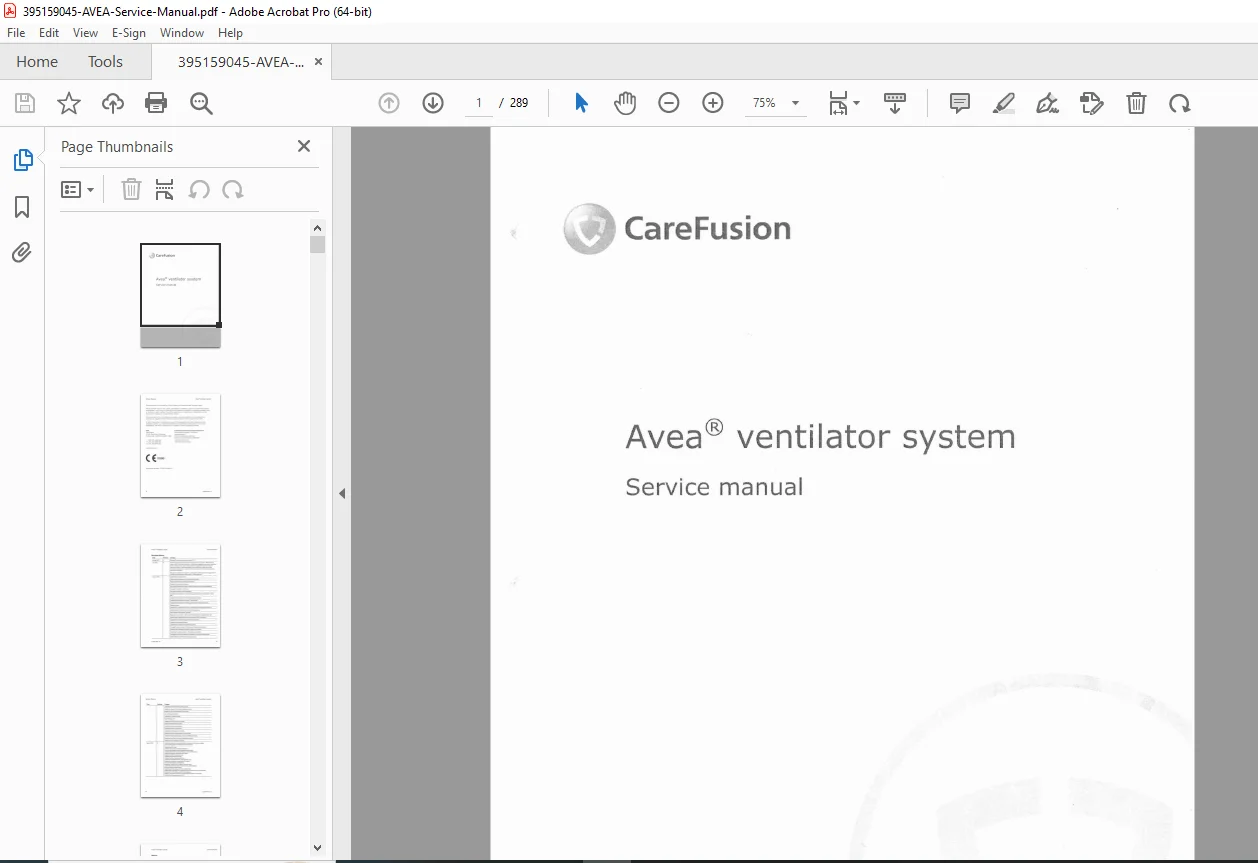
Task: Open the File menu
Action: coord(16,33)
